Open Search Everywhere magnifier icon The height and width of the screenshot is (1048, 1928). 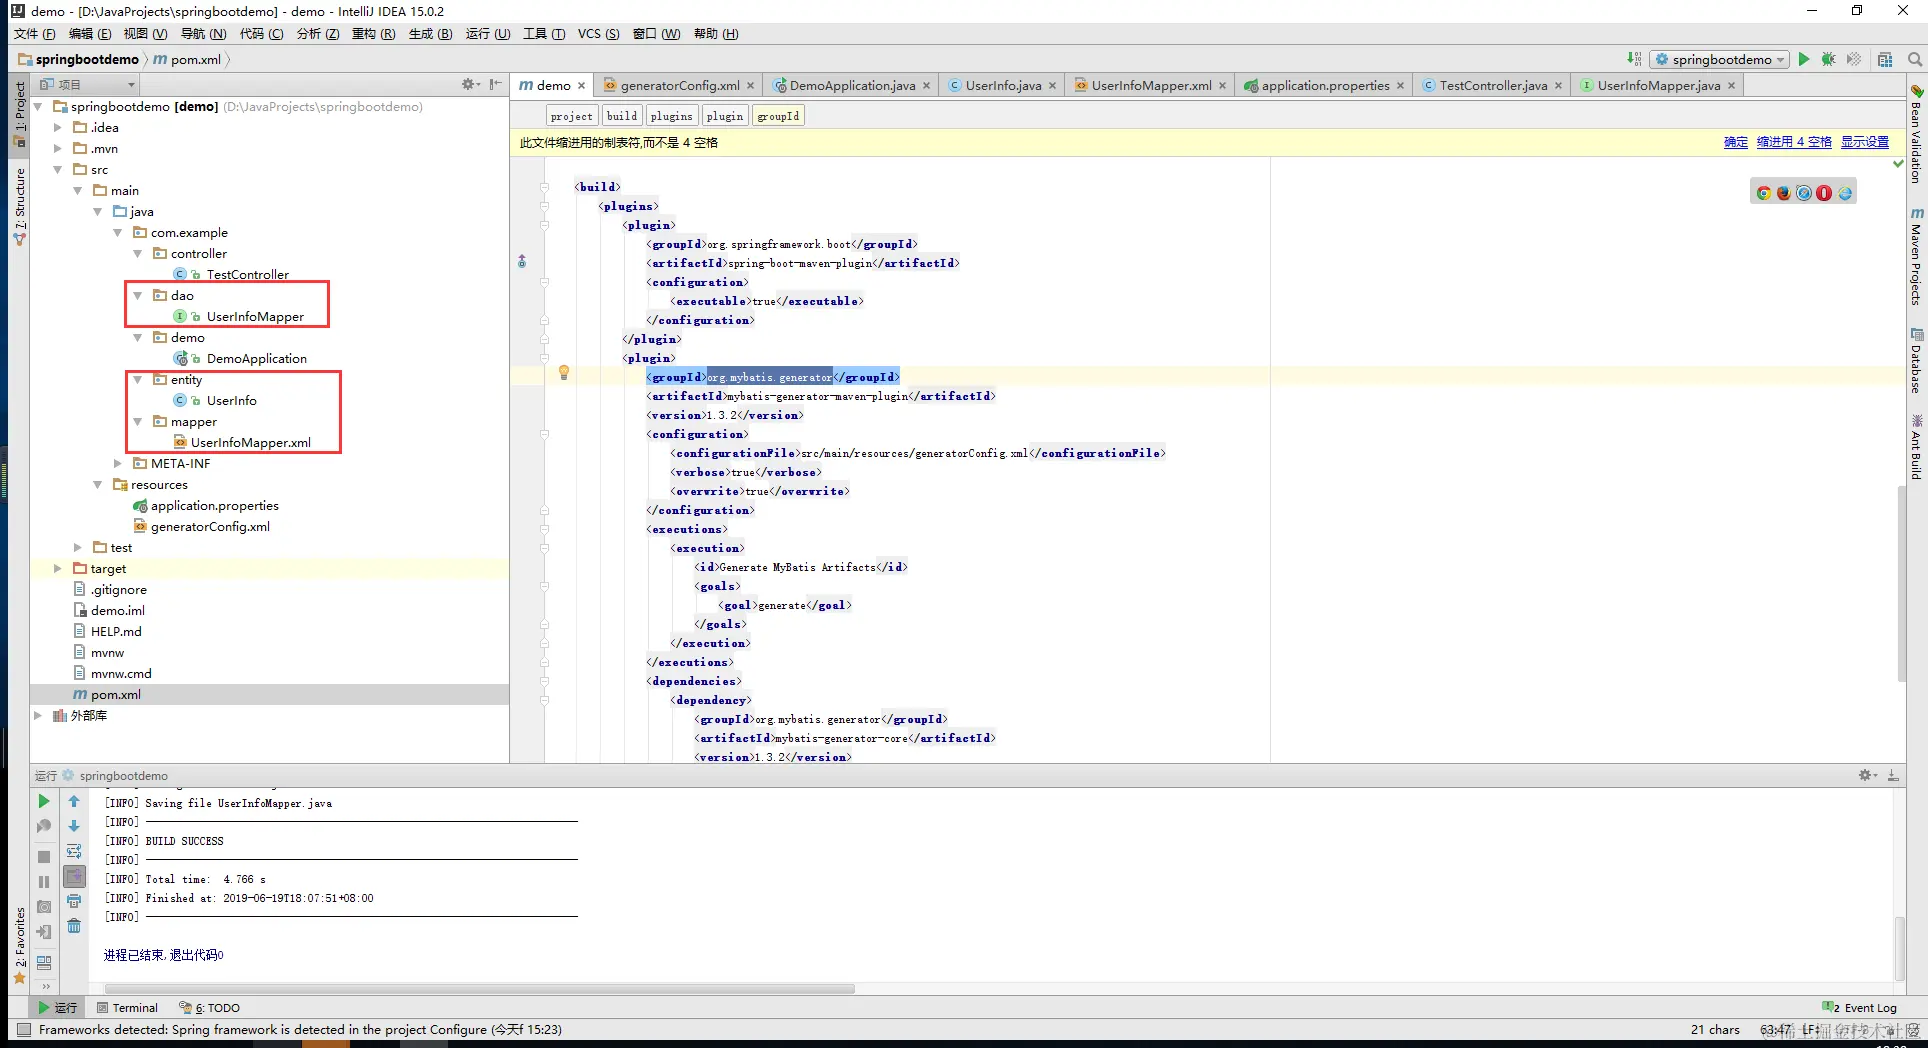(1915, 59)
